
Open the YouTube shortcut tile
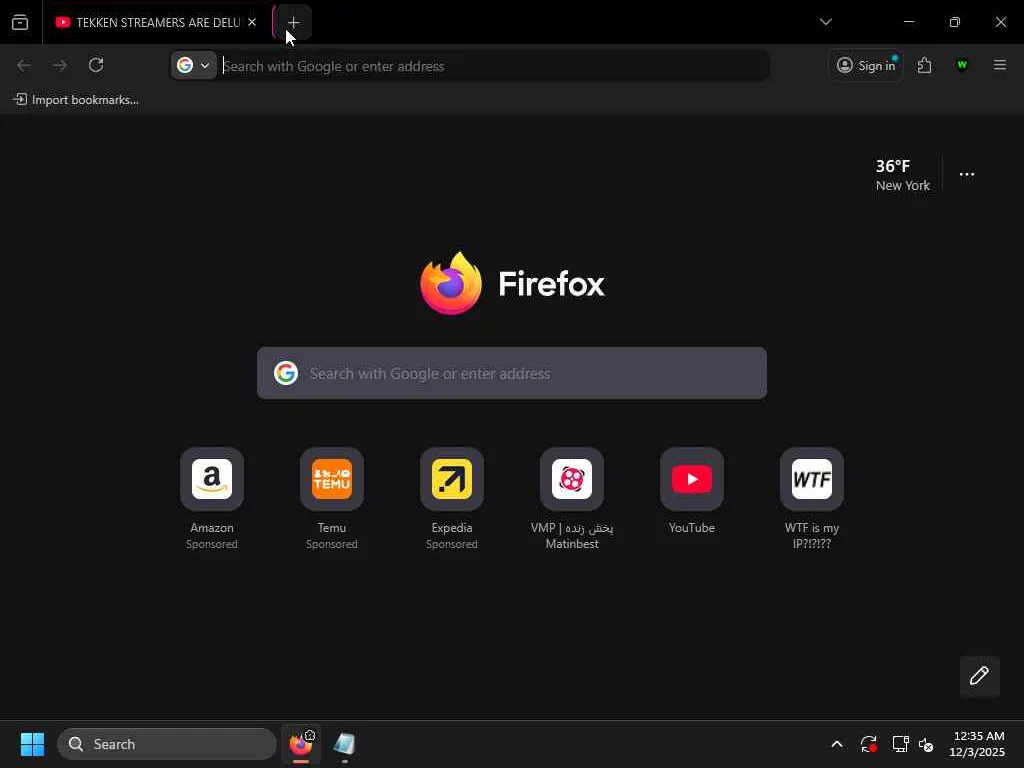point(692,491)
